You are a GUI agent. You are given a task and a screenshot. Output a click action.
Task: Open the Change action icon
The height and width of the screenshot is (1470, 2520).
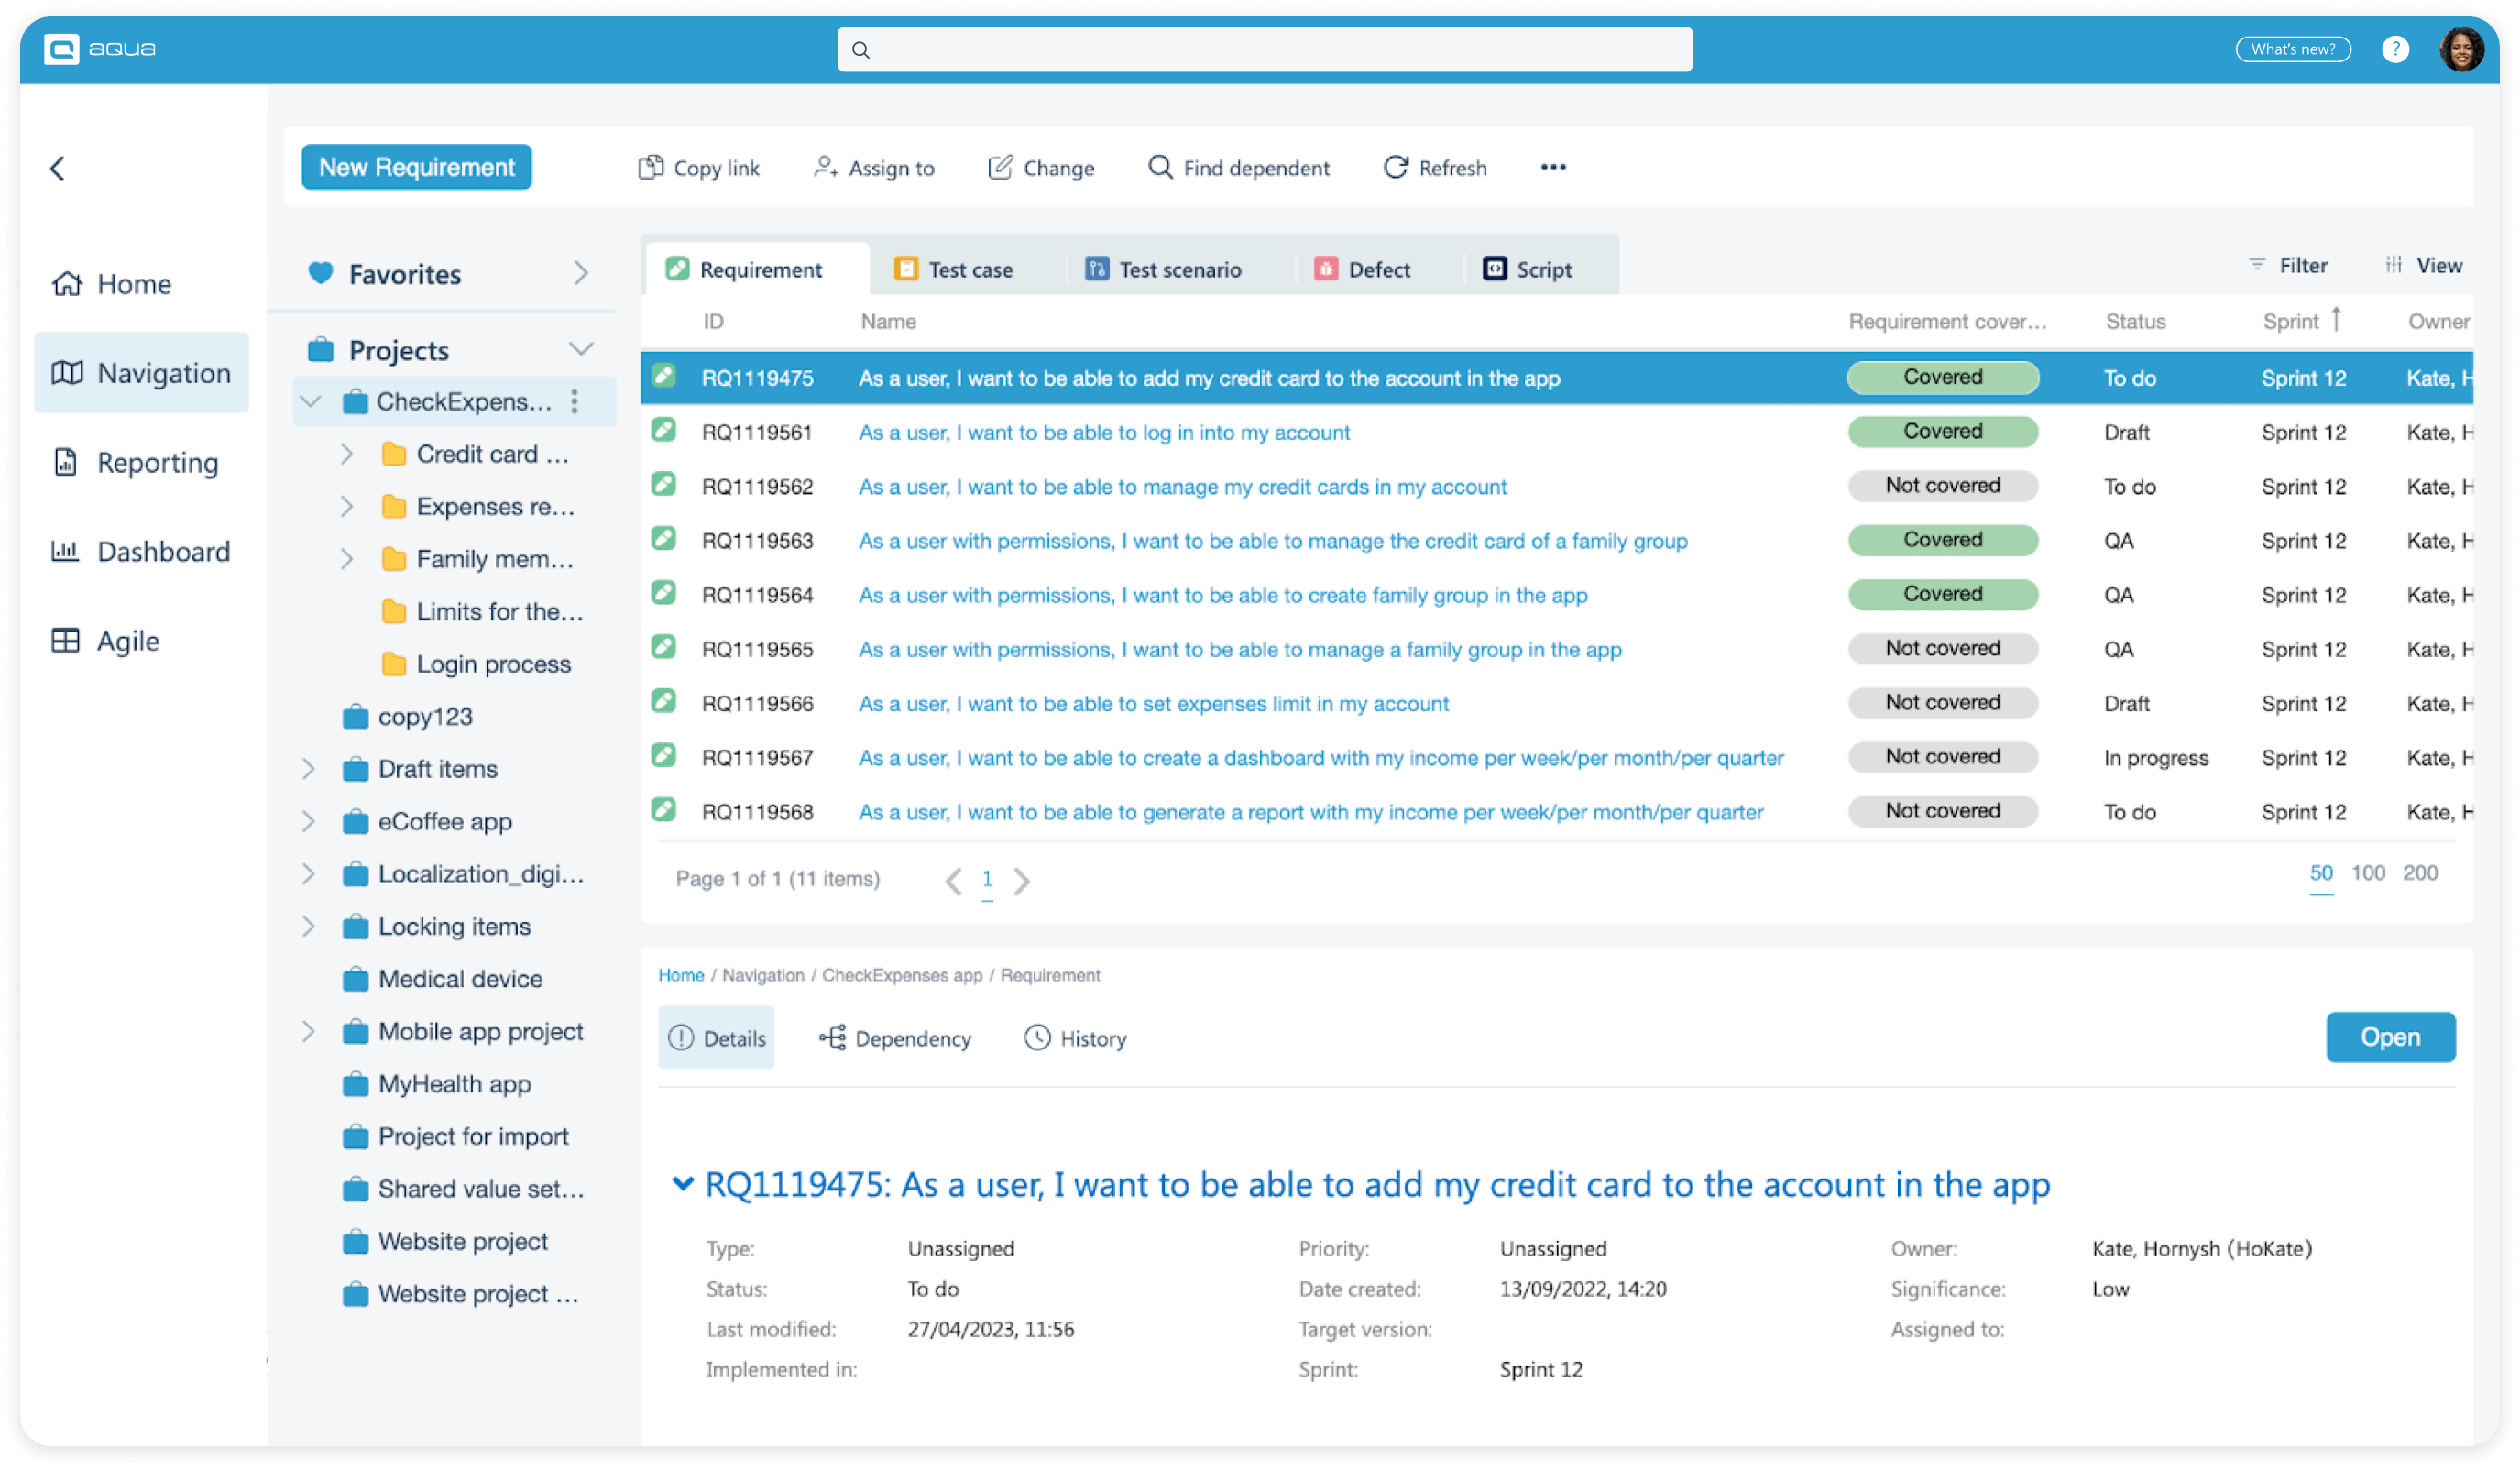point(1000,167)
